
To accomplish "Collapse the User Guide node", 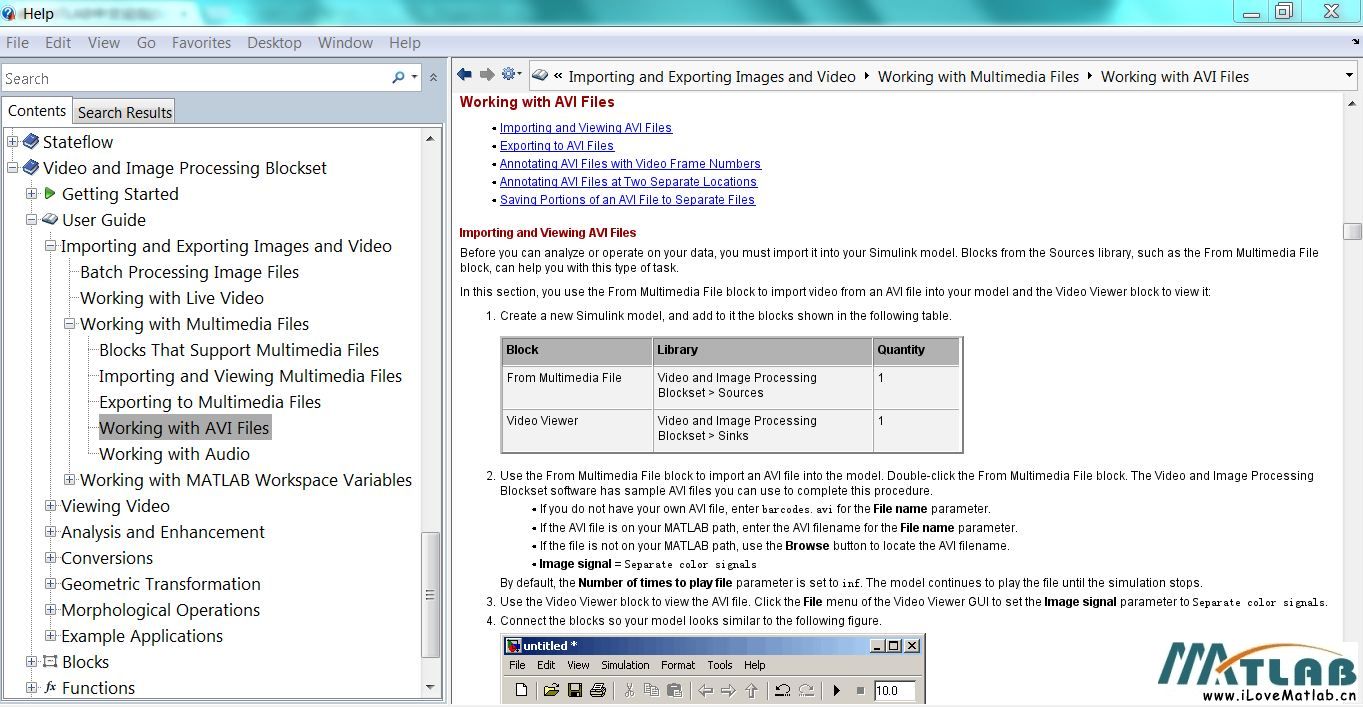I will (x=31, y=220).
